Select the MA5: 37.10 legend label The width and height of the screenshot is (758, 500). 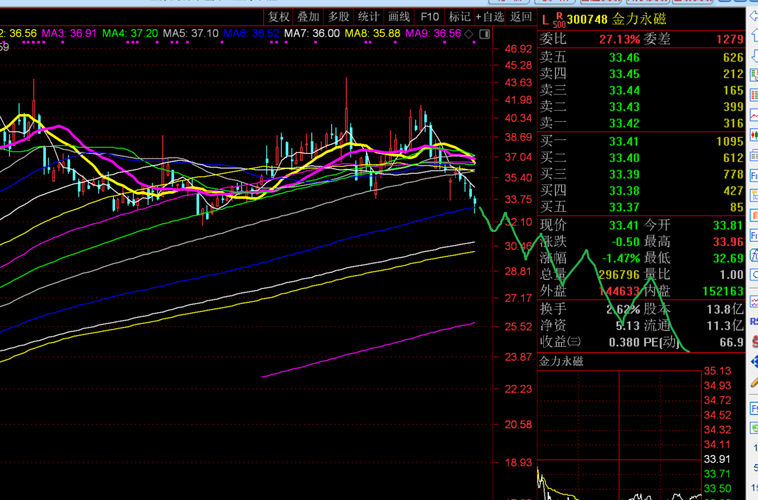tap(190, 33)
